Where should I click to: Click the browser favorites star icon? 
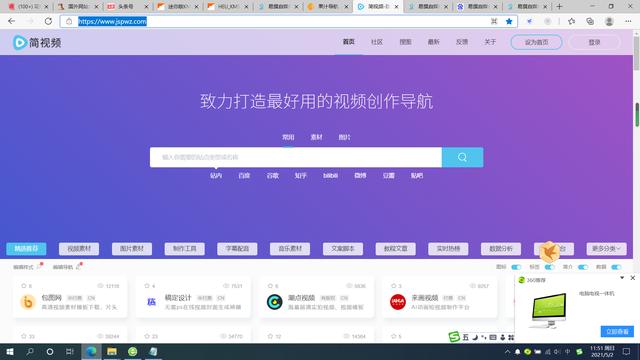coord(509,21)
